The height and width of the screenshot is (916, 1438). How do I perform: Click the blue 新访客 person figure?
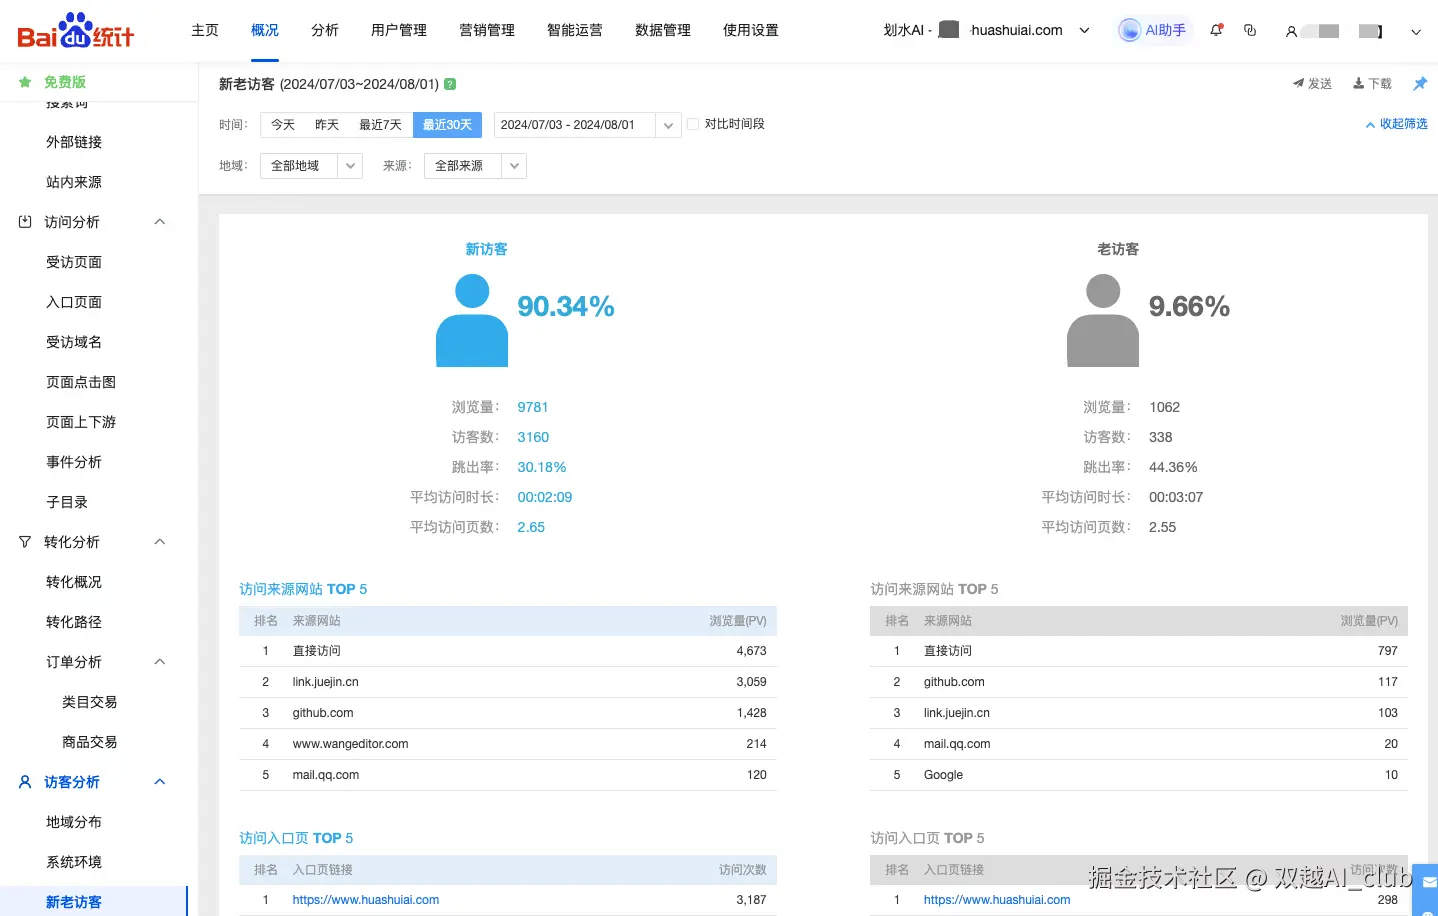pos(472,320)
